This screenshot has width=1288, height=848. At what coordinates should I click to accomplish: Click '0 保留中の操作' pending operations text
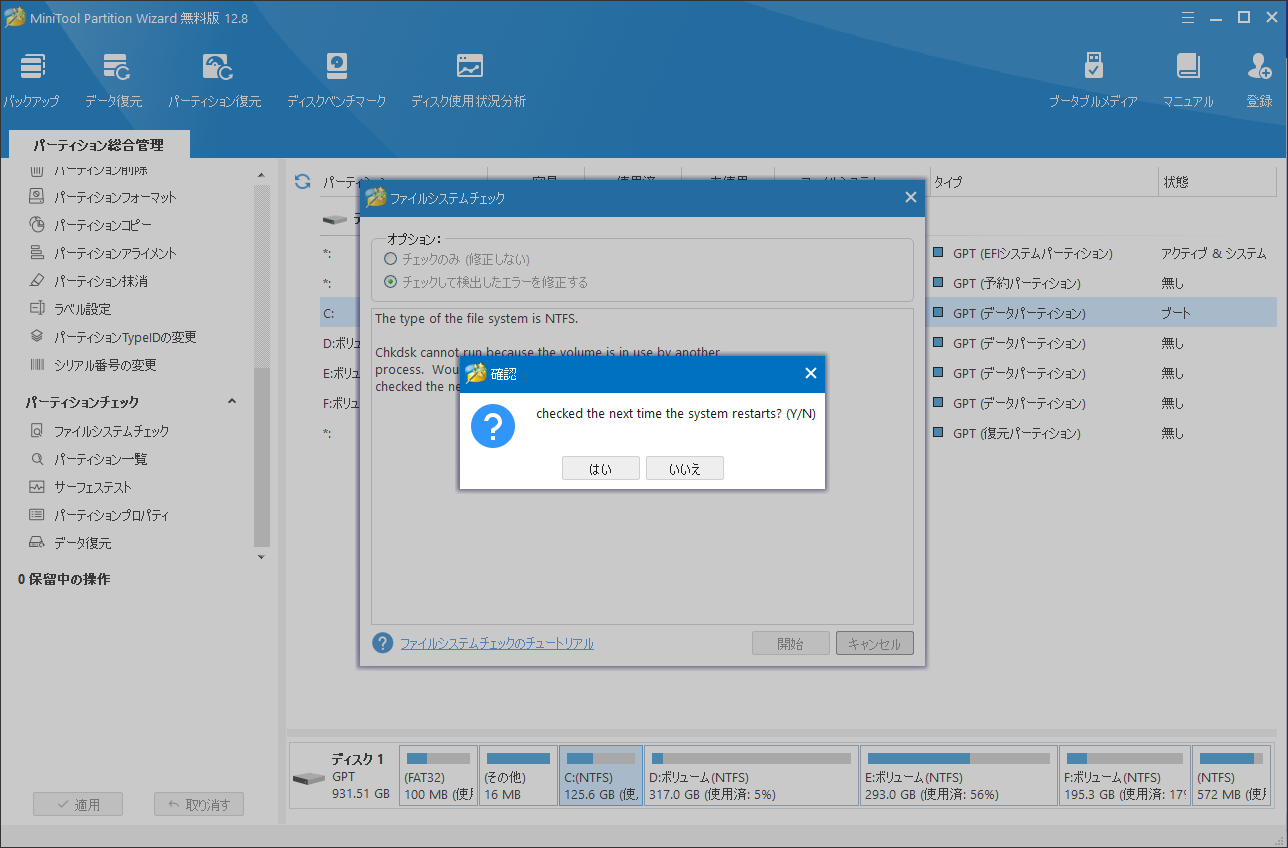tap(64, 579)
